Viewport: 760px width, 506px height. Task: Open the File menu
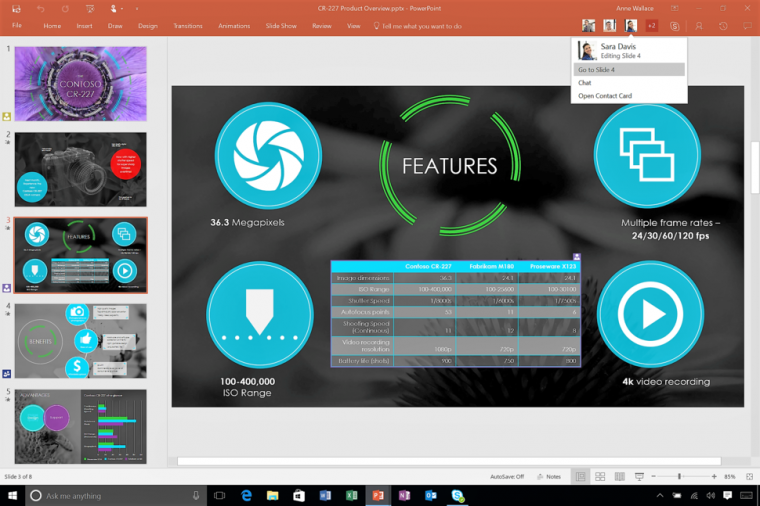tap(17, 25)
